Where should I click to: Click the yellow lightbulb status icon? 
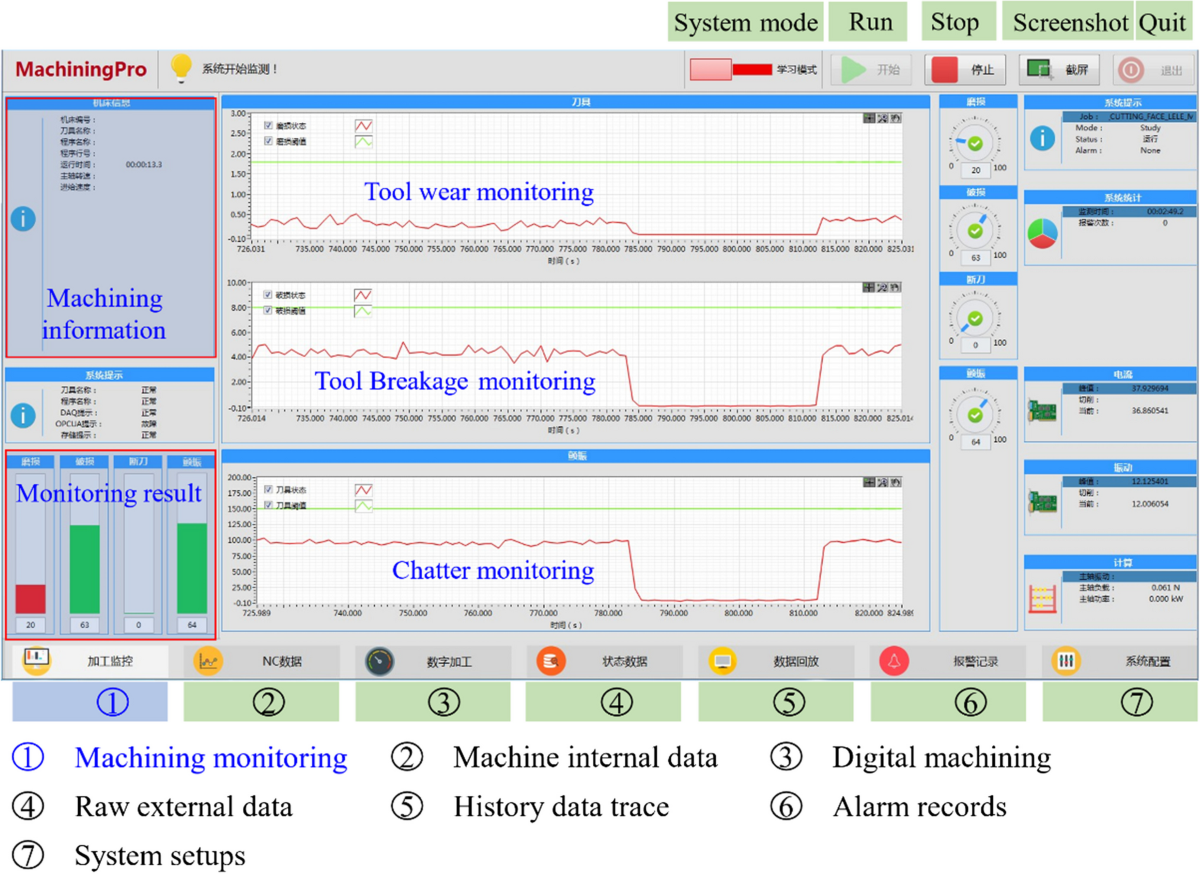(x=181, y=68)
